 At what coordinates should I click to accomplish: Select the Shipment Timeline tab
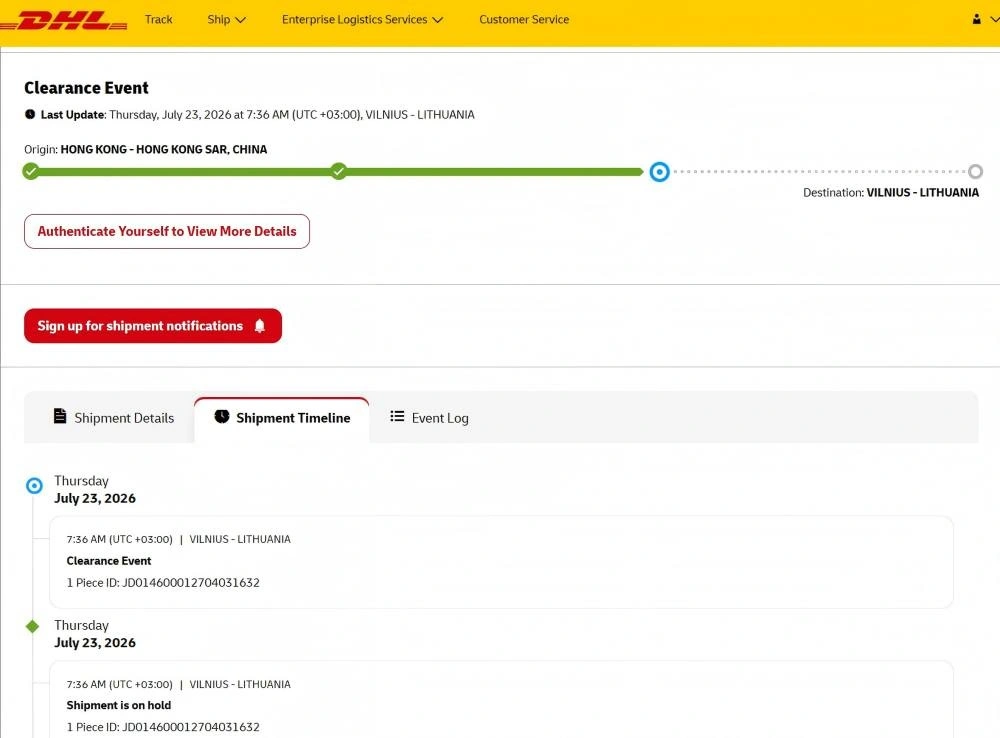[x=282, y=418]
